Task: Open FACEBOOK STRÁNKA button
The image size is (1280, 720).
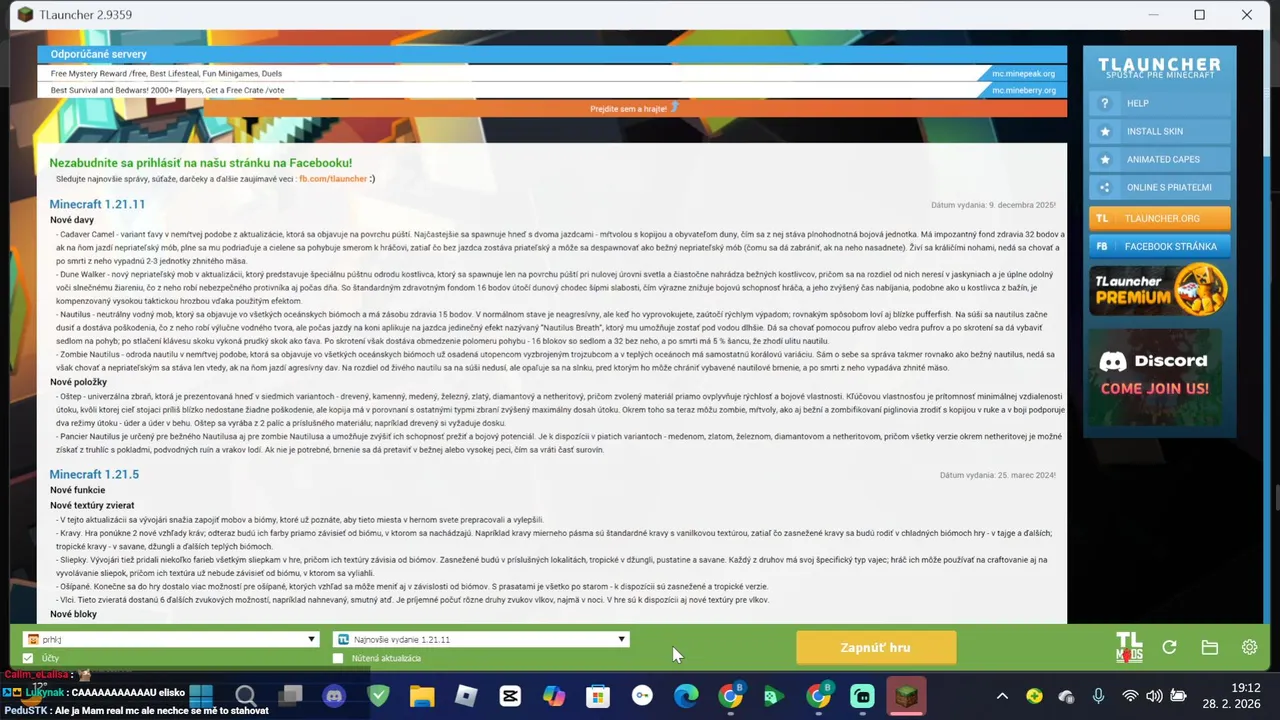Action: 1160,246
